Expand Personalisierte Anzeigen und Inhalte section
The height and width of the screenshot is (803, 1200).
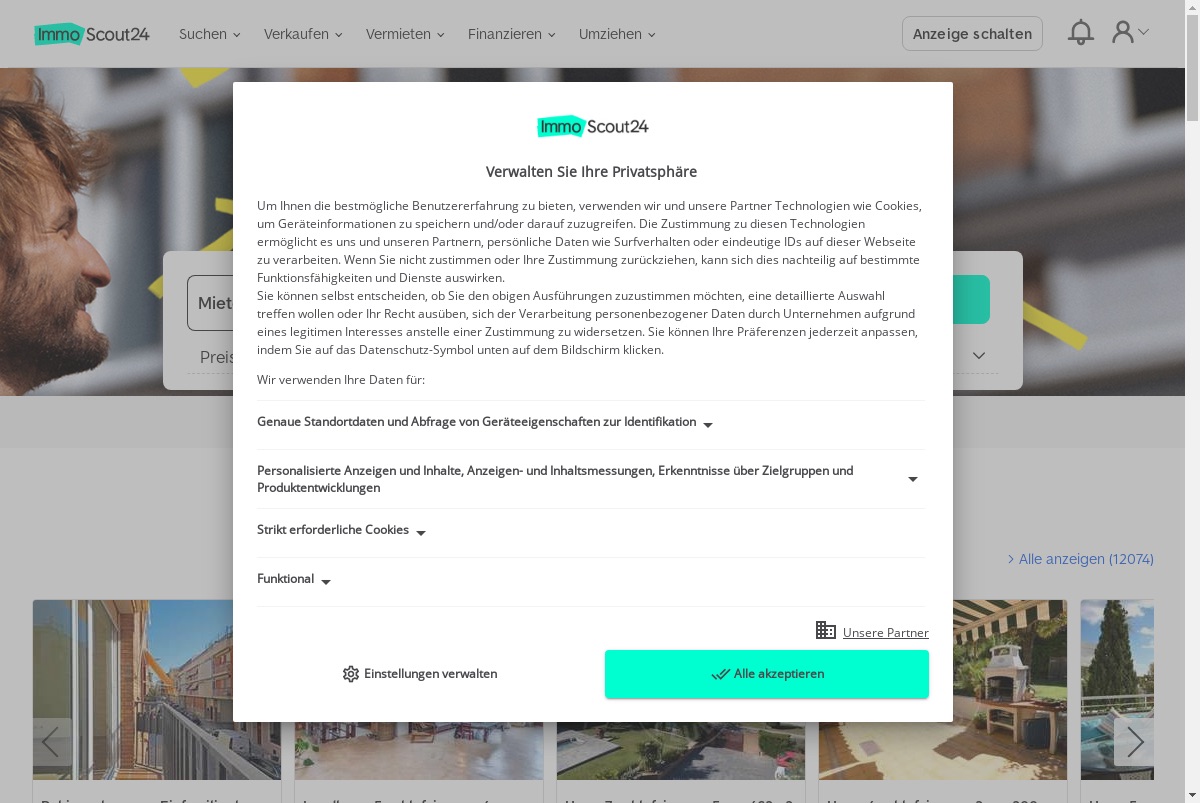591,479
